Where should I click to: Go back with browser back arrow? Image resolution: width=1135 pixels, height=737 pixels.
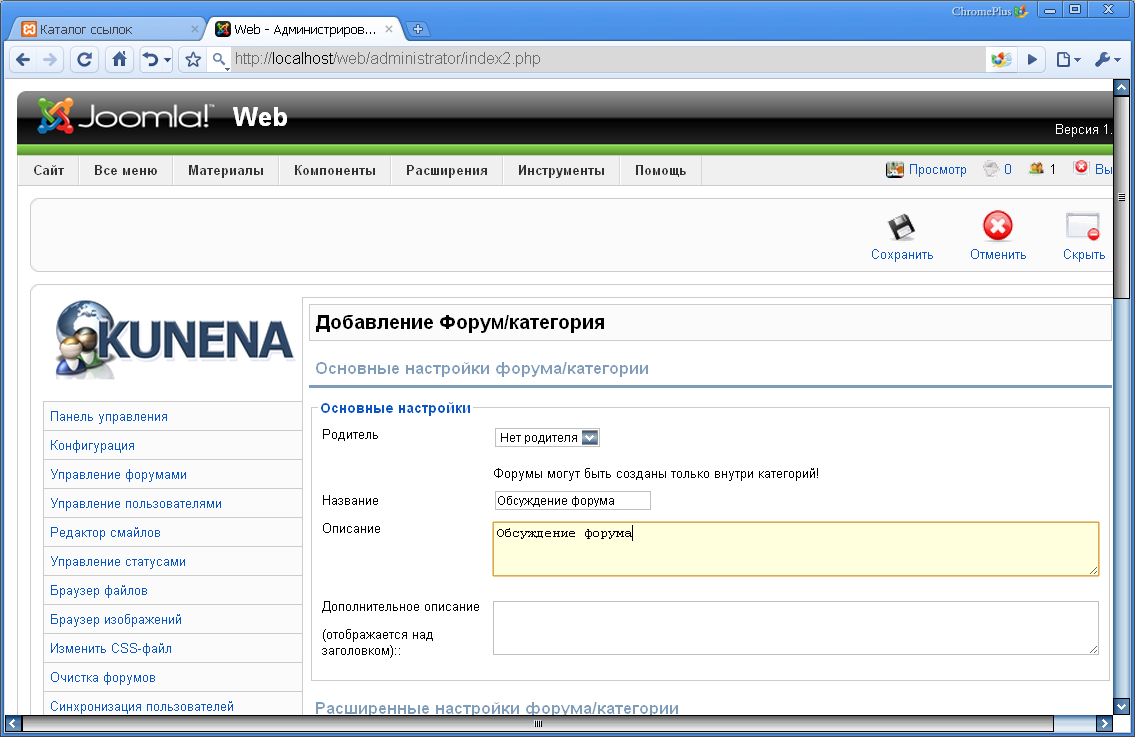(23, 59)
